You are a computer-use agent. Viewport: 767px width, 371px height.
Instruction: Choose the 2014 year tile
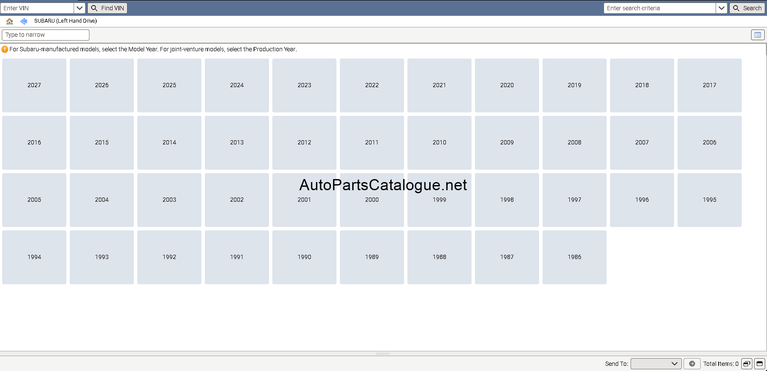(169, 142)
